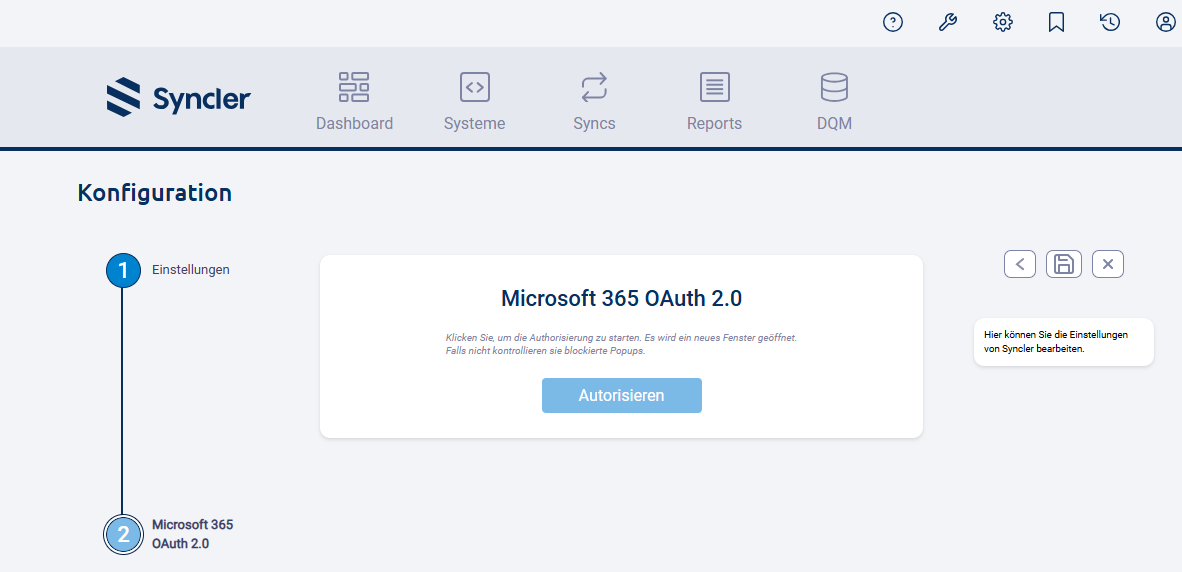This screenshot has width=1182, height=572.
Task: Go back using the left chevron button
Action: tap(1020, 264)
